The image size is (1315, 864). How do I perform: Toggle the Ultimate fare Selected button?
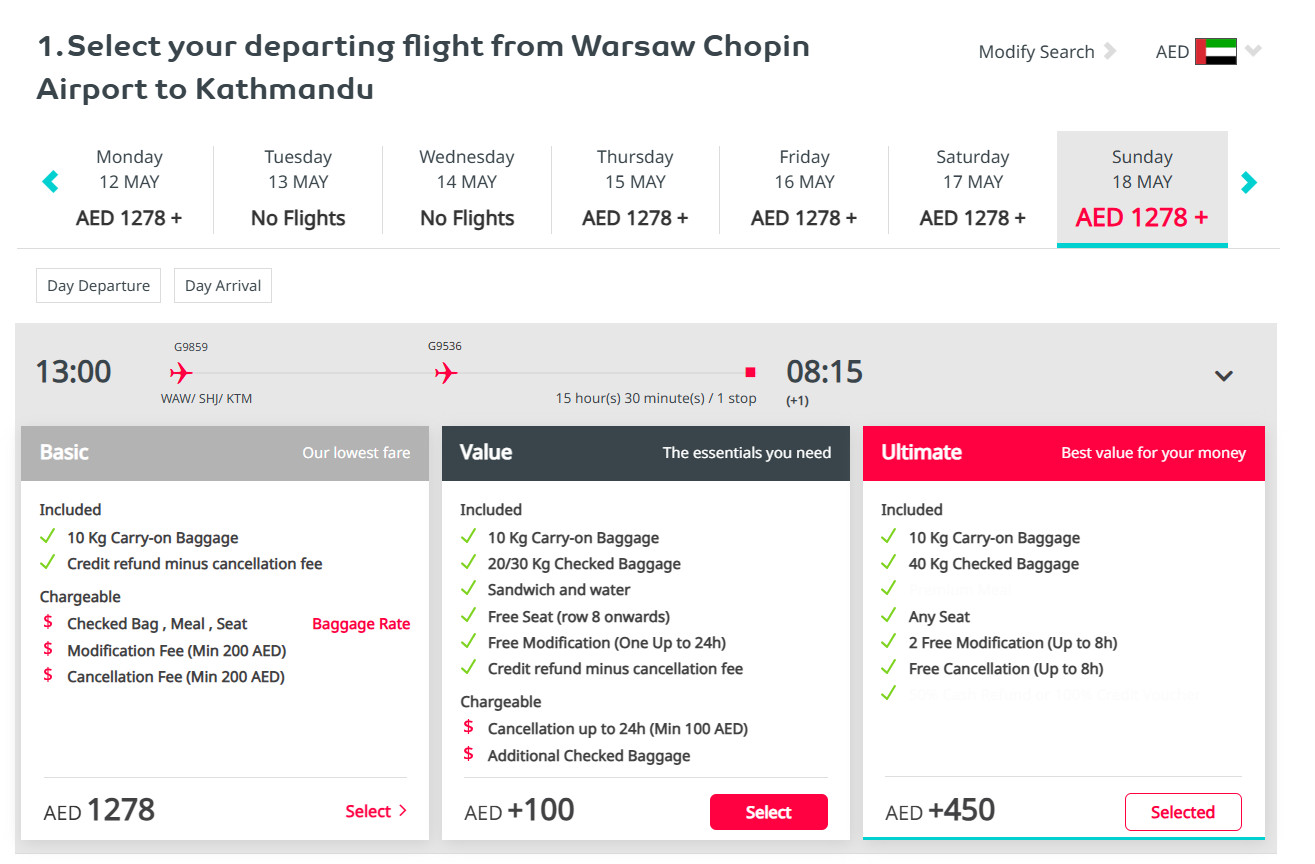[1183, 812]
